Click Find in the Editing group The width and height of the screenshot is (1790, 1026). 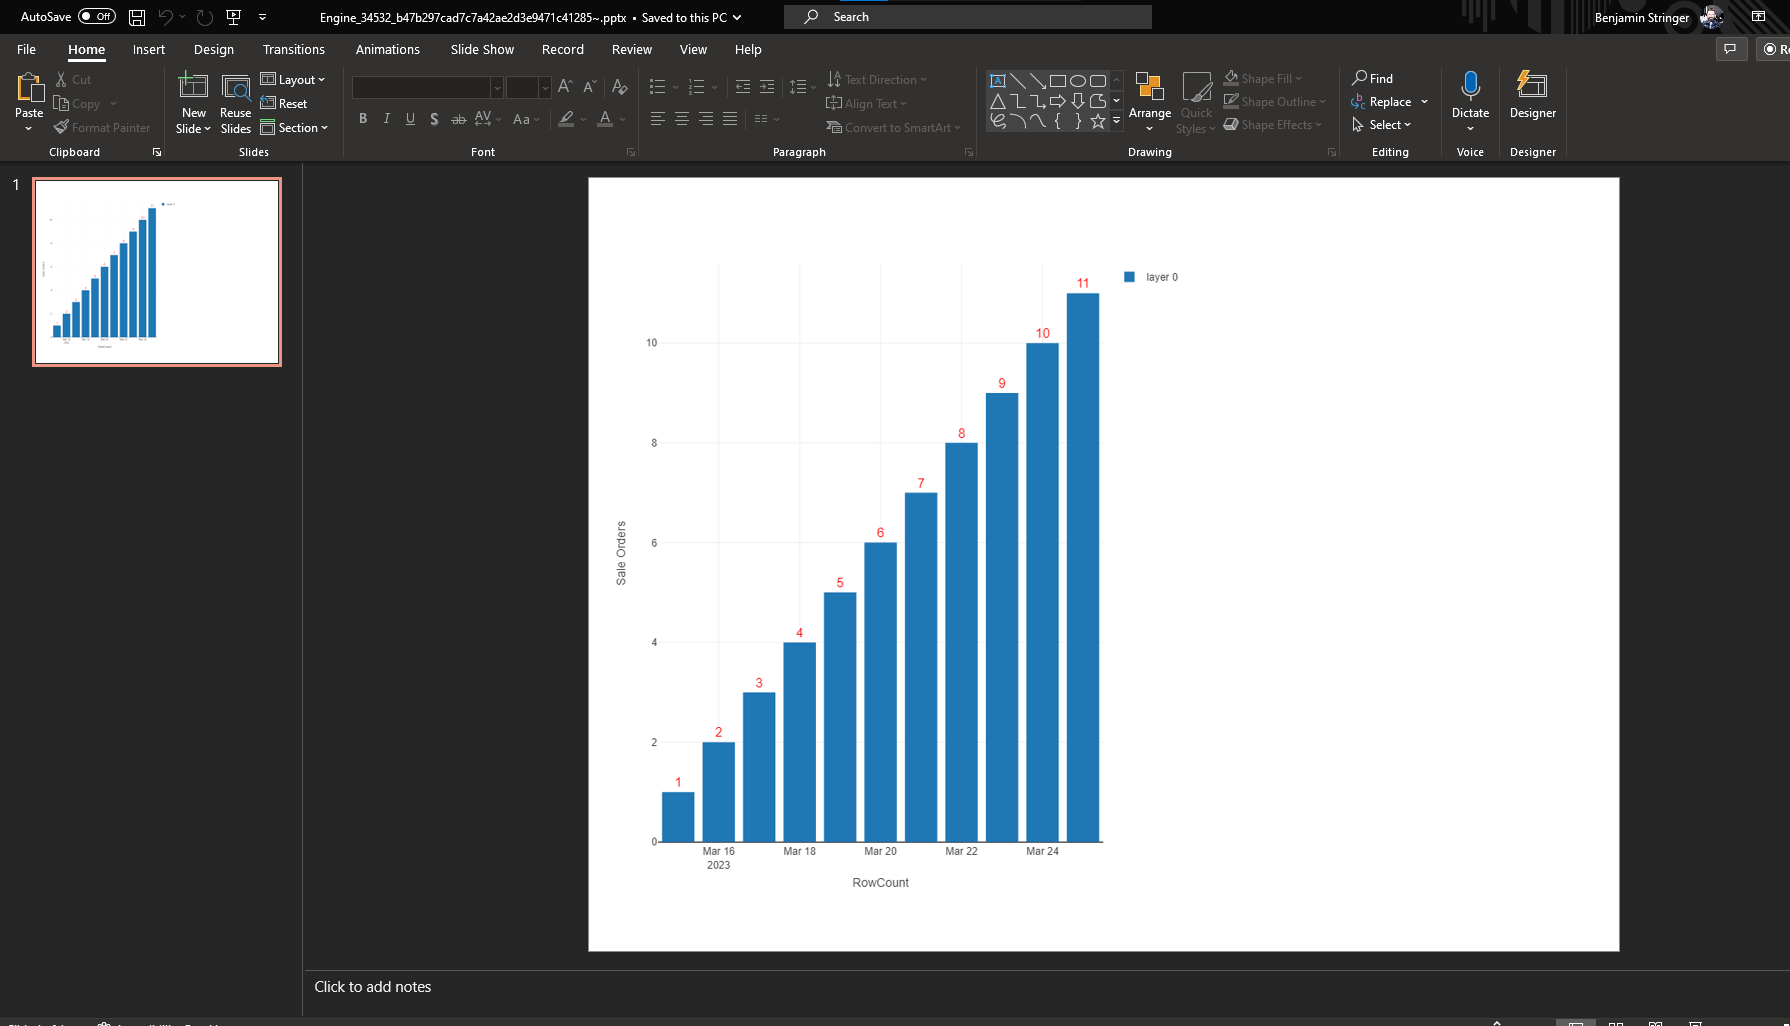coord(1373,78)
